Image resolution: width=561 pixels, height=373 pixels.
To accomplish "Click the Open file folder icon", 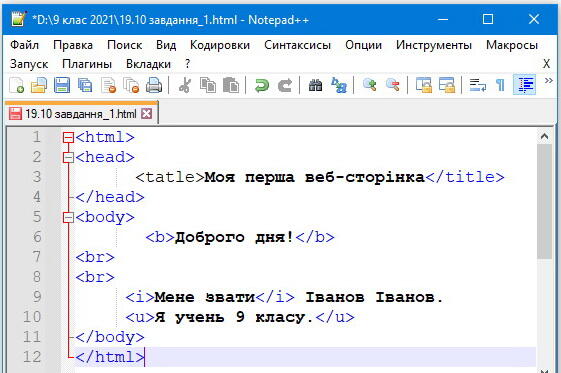I will point(39,85).
